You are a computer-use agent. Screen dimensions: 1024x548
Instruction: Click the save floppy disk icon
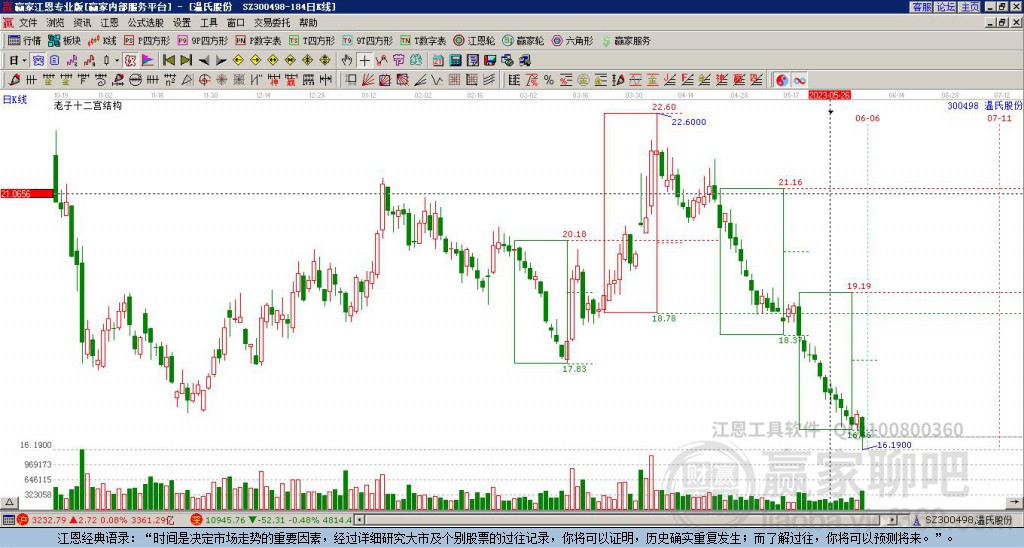click(x=490, y=61)
